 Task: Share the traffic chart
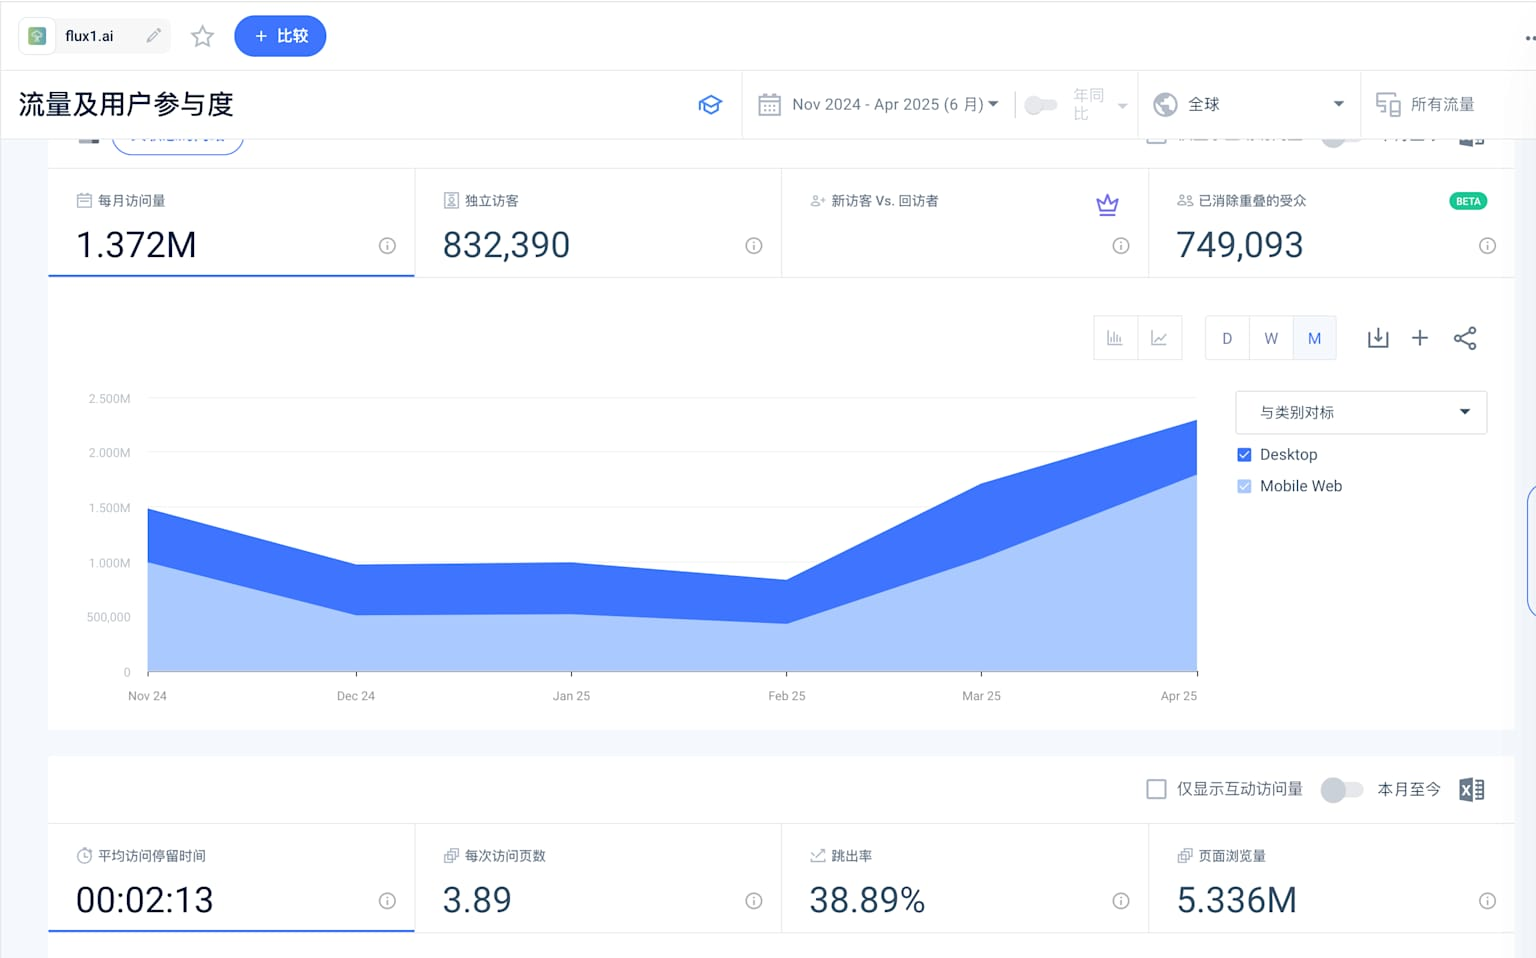click(1465, 338)
